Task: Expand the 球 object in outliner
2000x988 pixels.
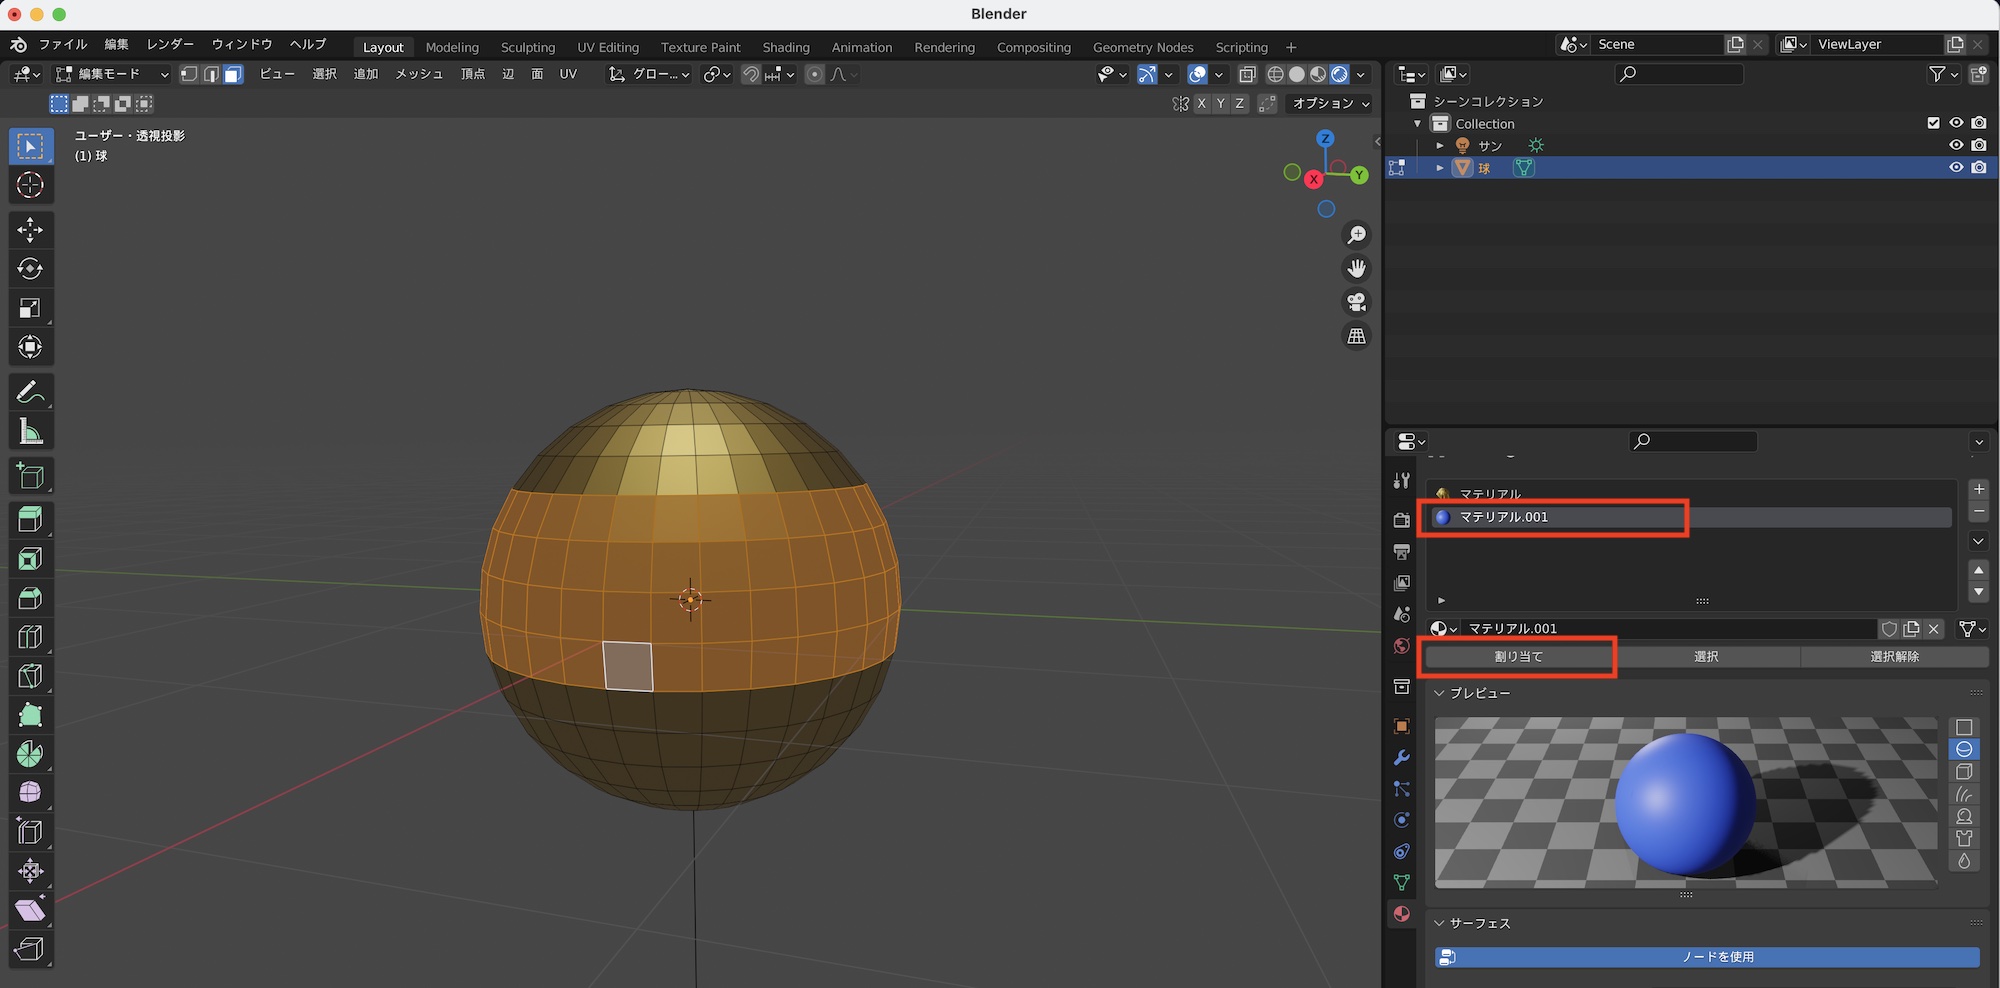Action: click(x=1440, y=168)
